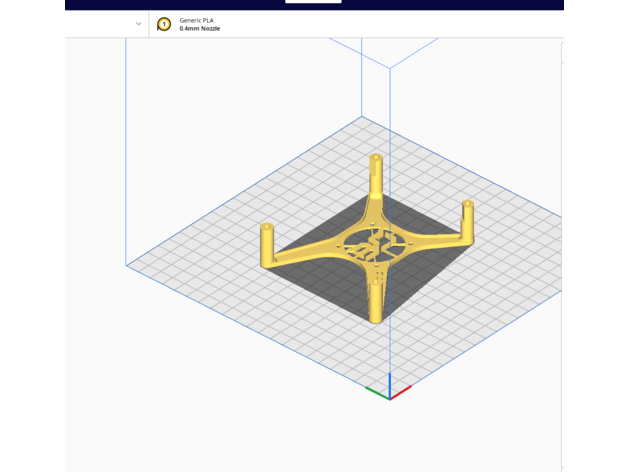This screenshot has width=628, height=472.
Task: Expand the printer selector chevron
Action: [x=138, y=24]
